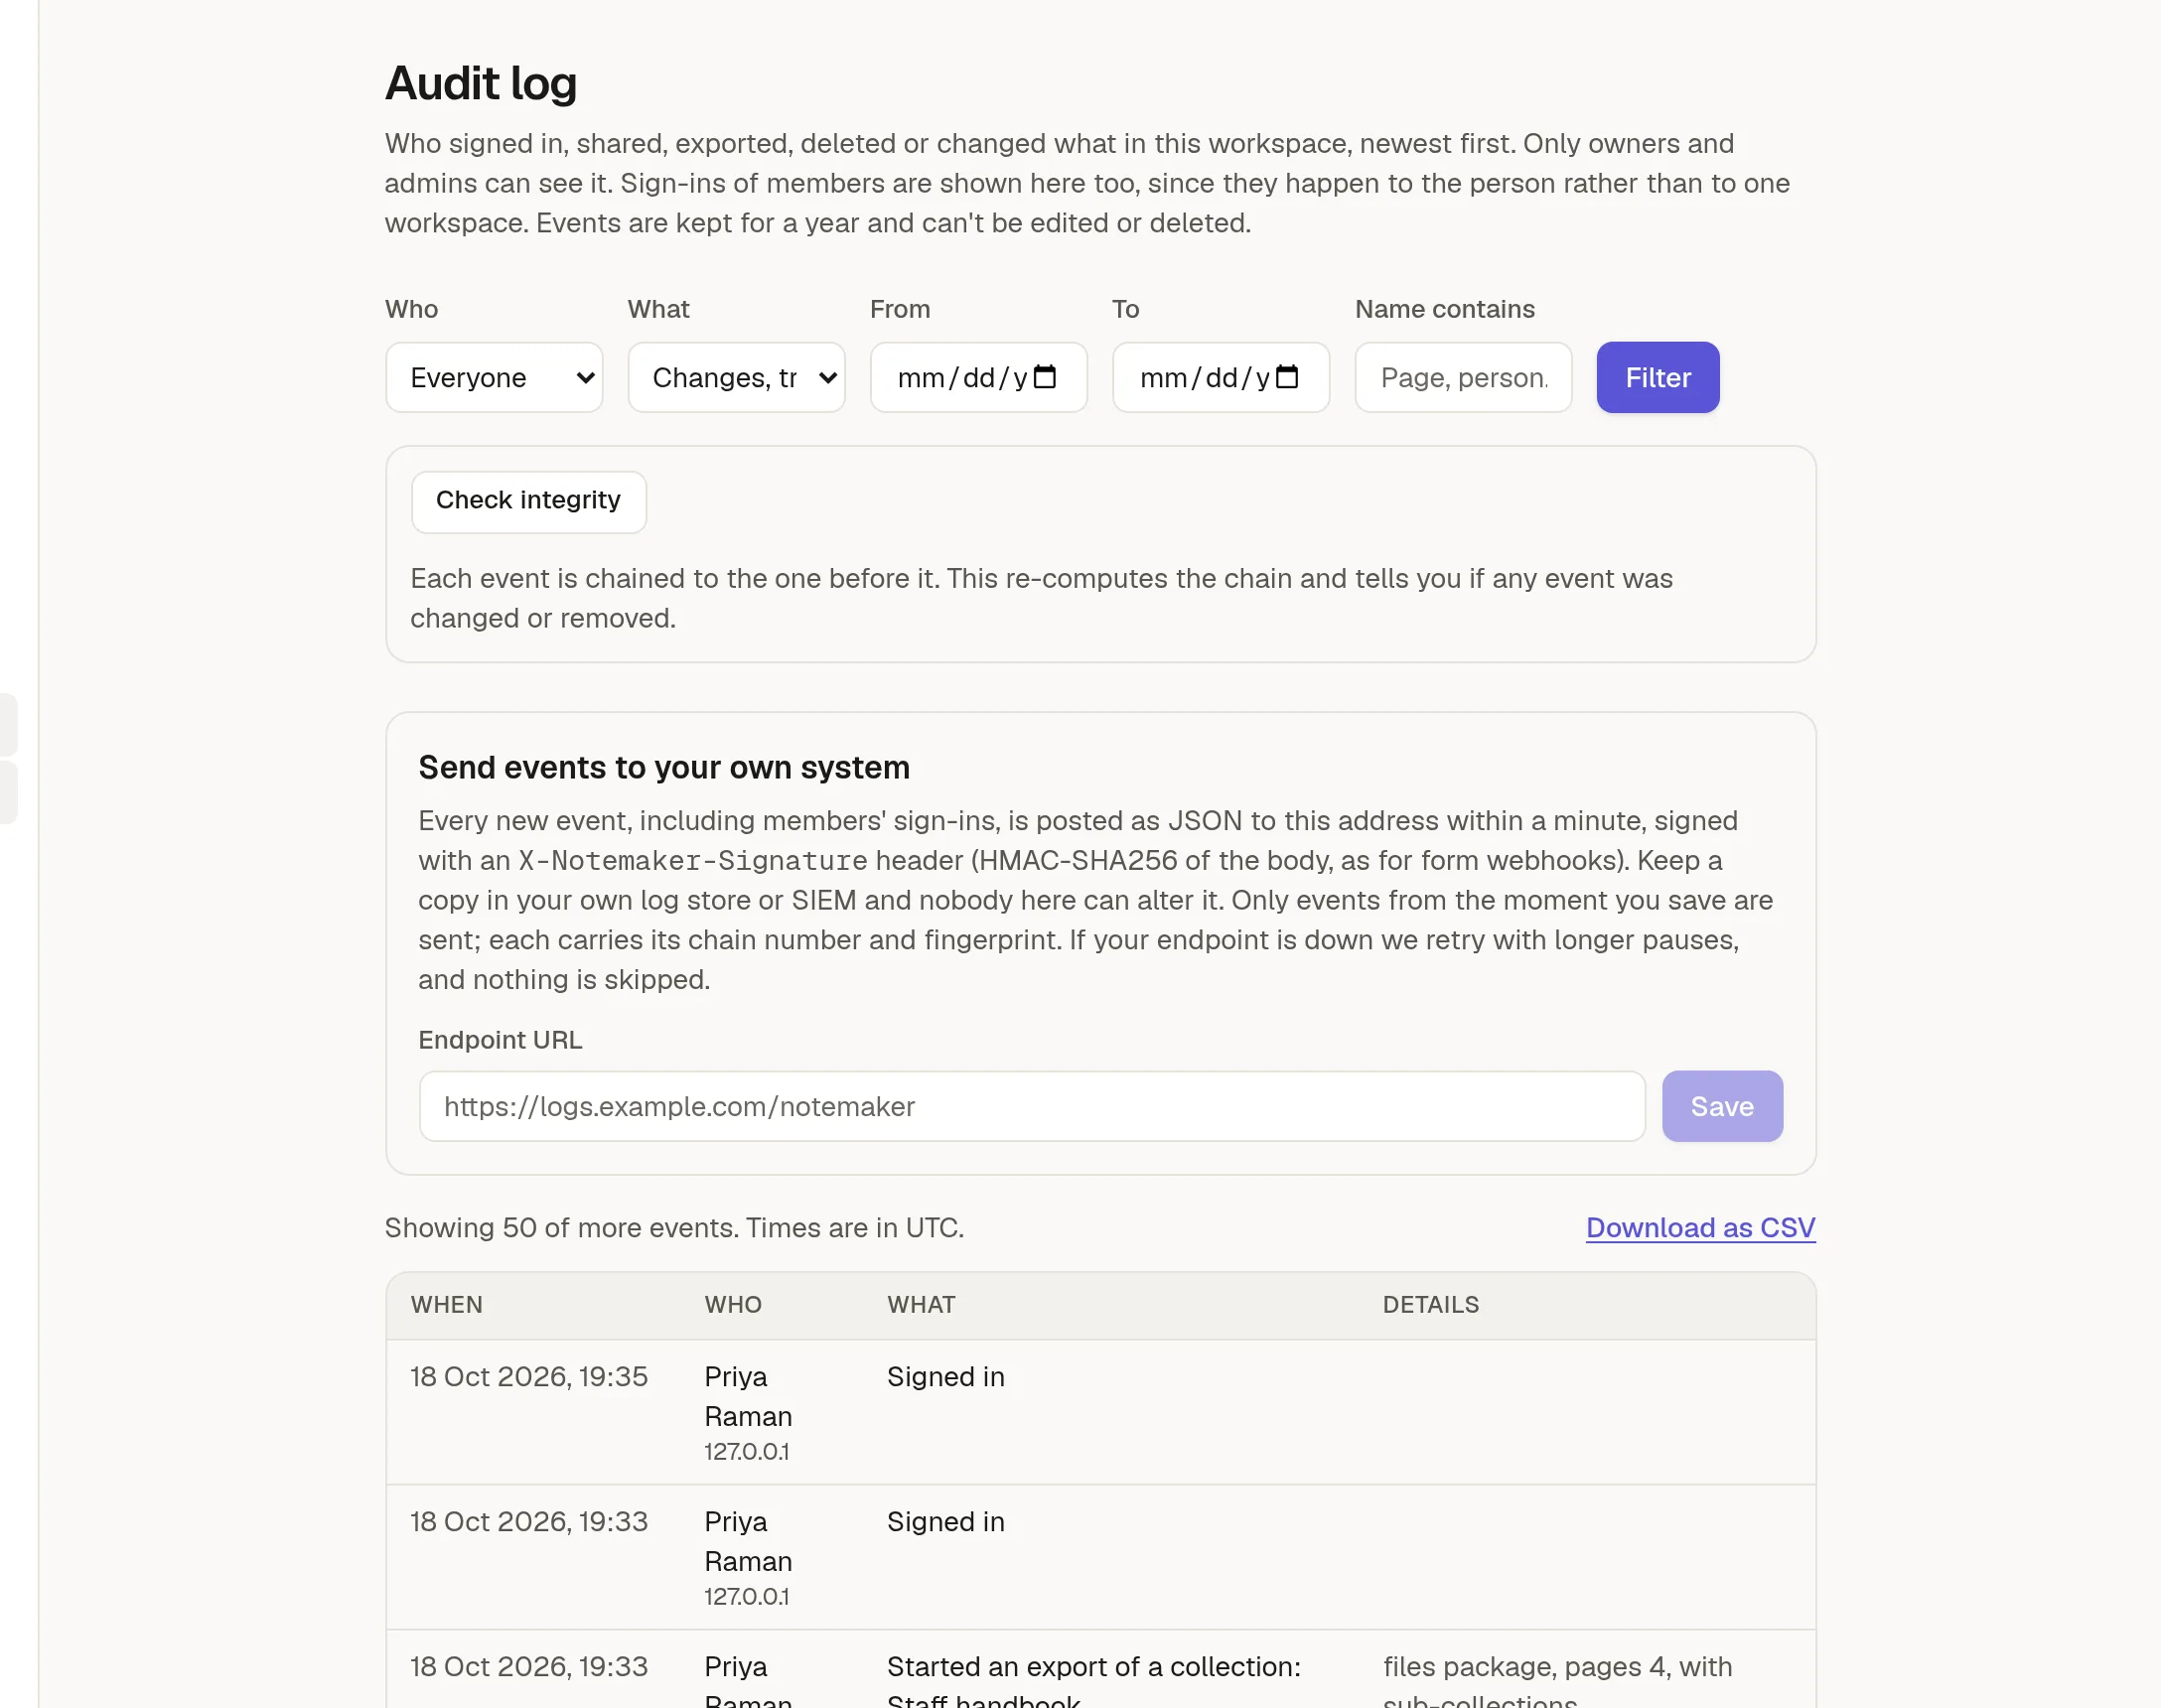Viewport: 2161px width, 1708px height.
Task: Click the To date input field
Action: pyautogui.click(x=1220, y=377)
